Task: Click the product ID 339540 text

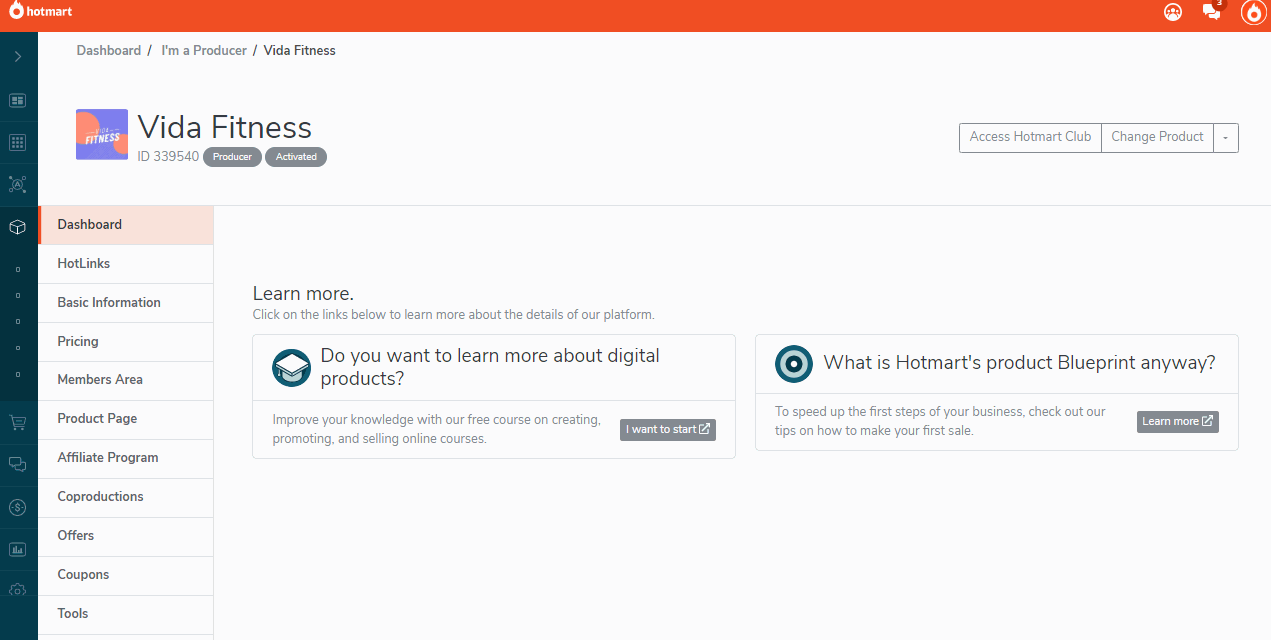Action: coord(168,156)
